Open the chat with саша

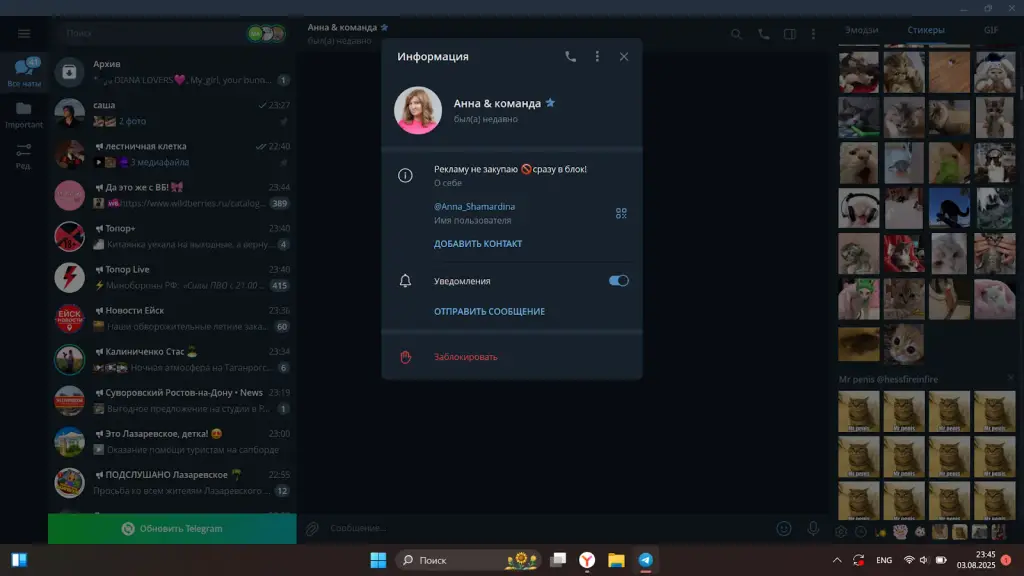pyautogui.click(x=172, y=113)
